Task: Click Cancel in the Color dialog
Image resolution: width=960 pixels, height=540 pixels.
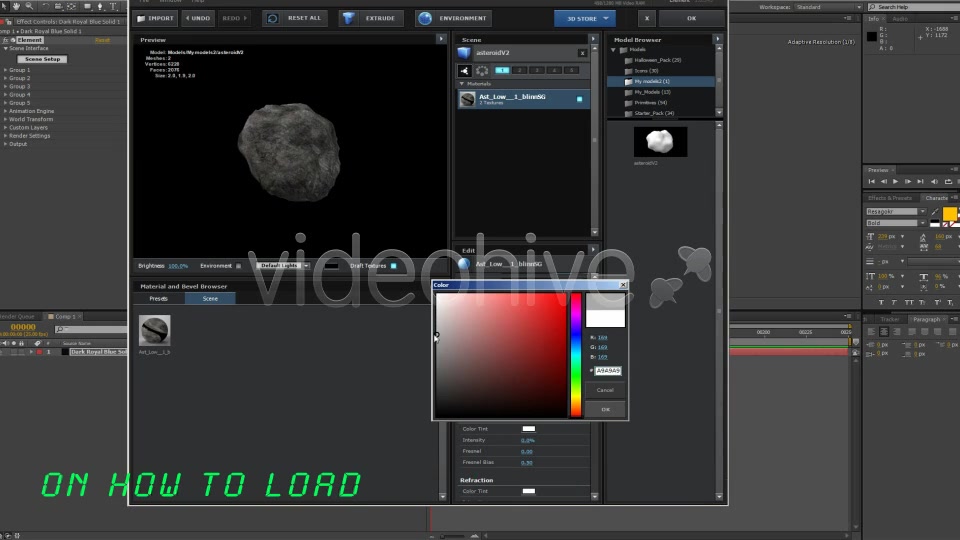Action: 606,390
